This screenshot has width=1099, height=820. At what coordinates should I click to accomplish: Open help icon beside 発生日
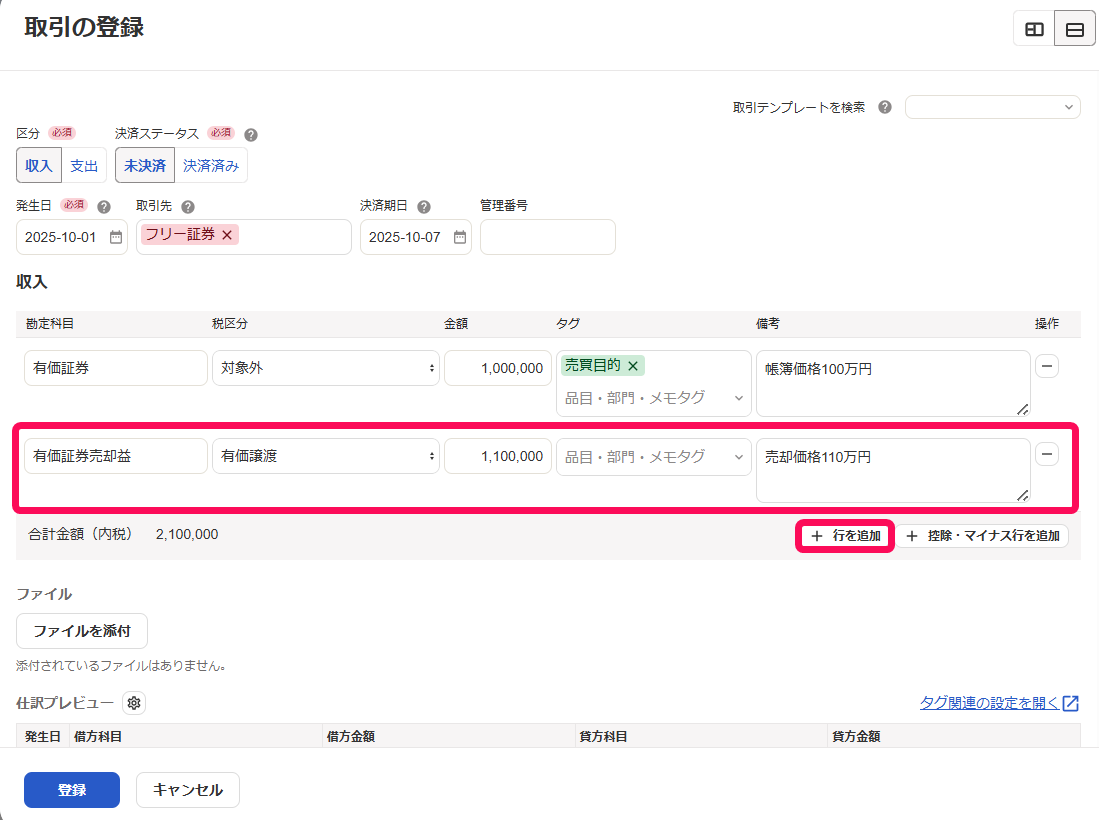(x=104, y=207)
